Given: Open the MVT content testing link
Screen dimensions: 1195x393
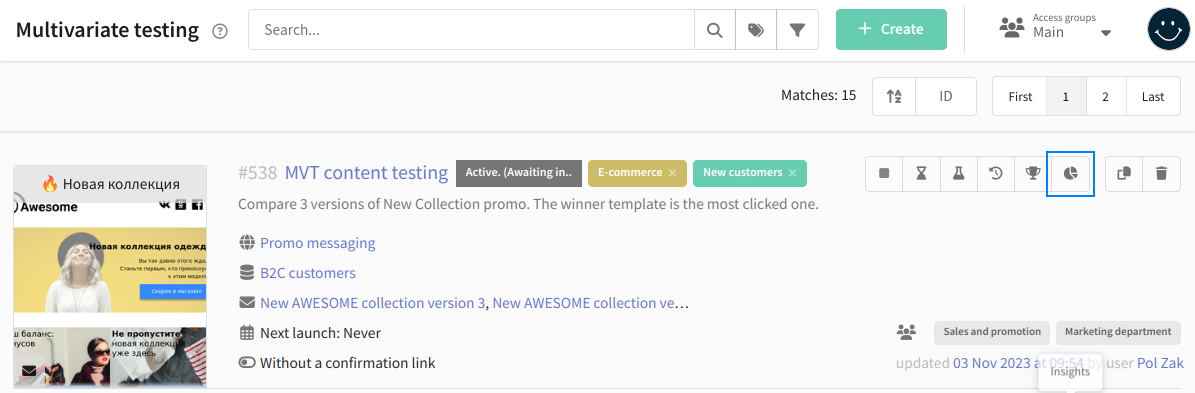Looking at the screenshot, I should (366, 173).
